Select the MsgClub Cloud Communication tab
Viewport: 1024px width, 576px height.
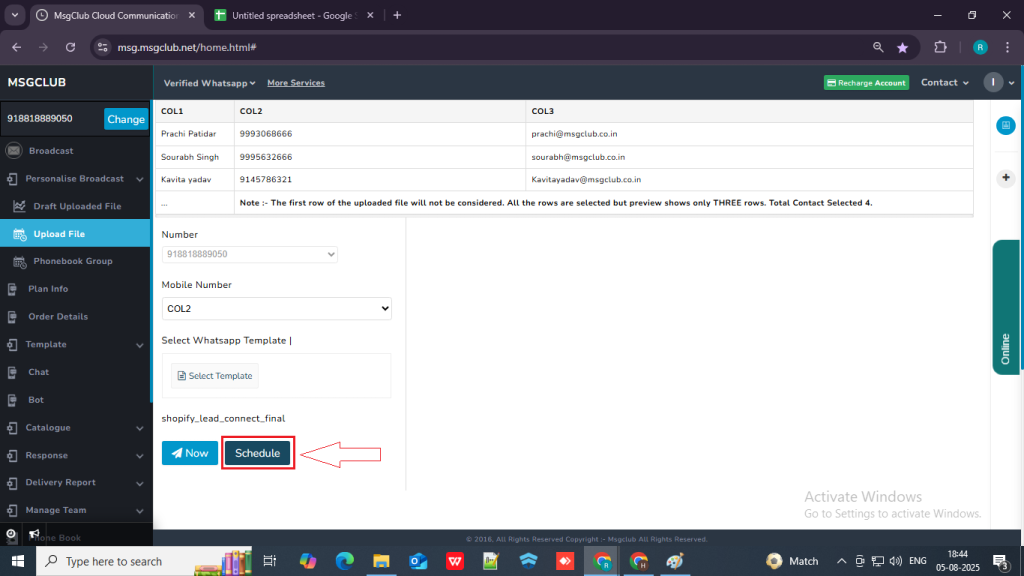(x=116, y=15)
